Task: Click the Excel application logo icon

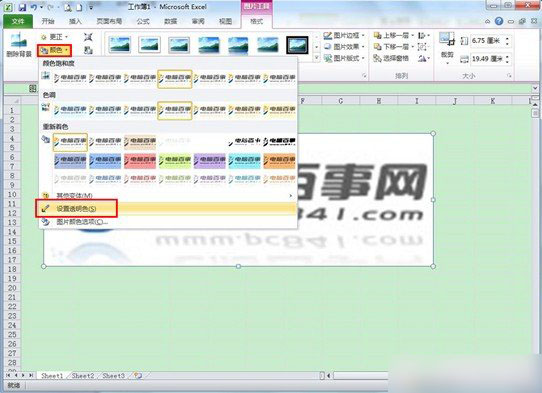Action: 9,7
